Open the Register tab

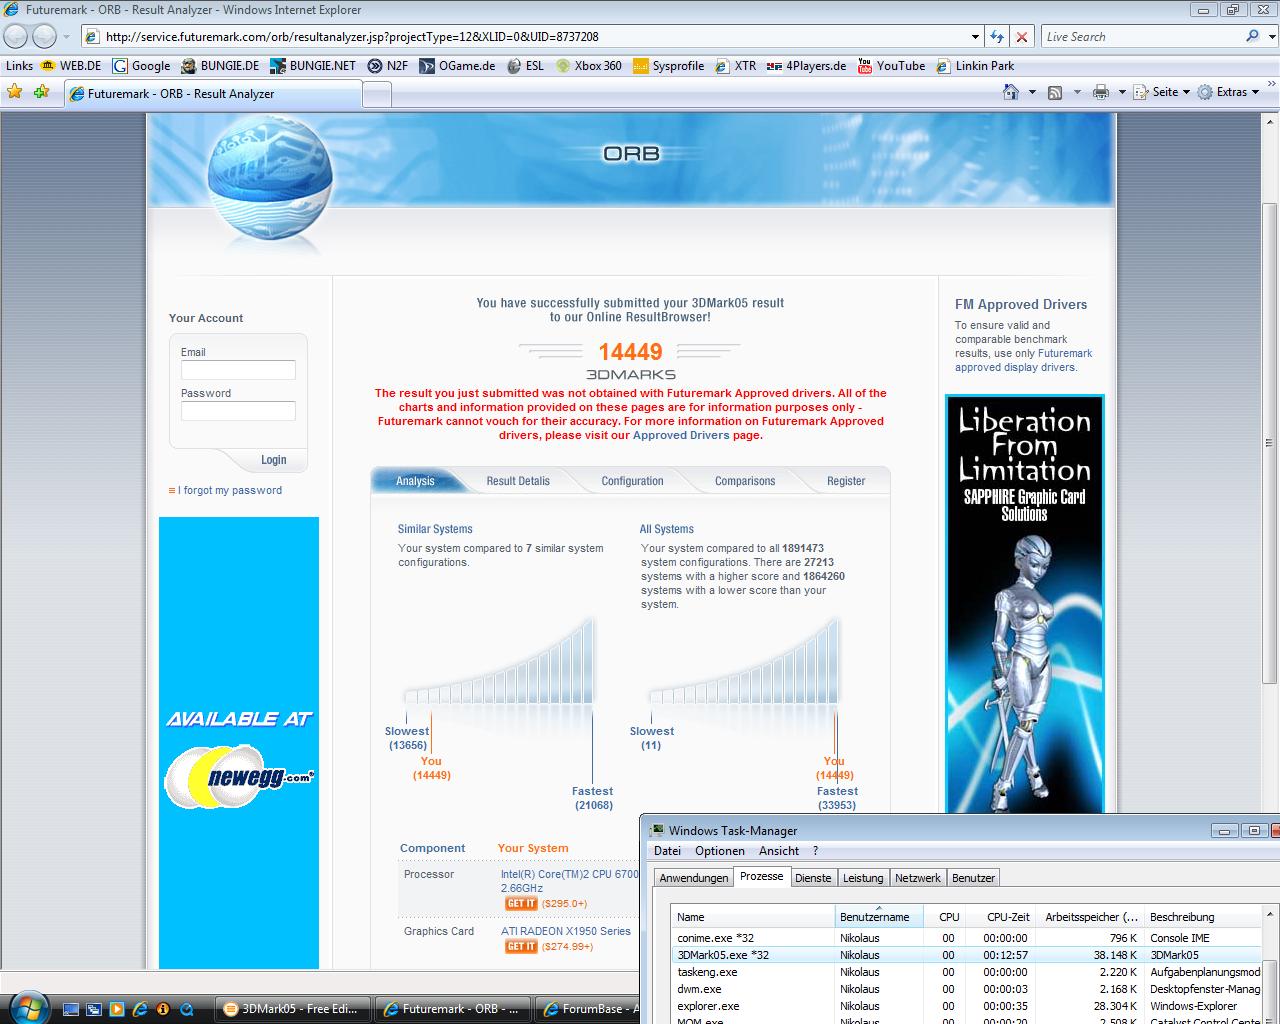(x=846, y=481)
